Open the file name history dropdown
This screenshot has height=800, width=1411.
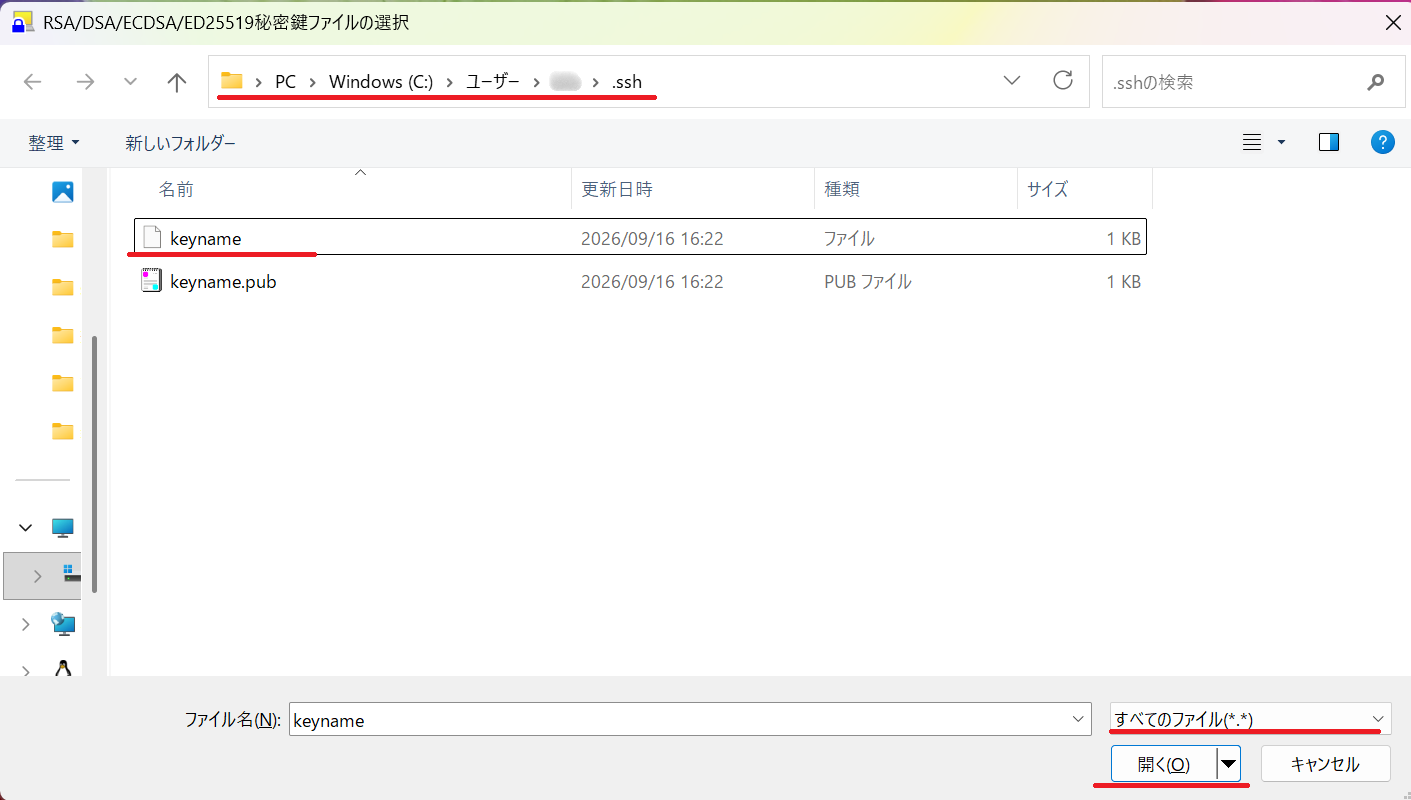(x=1079, y=720)
